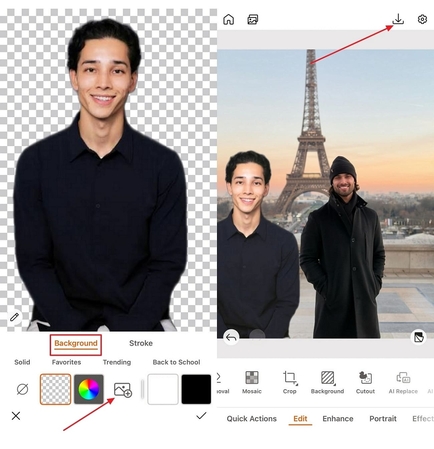This screenshot has height=449, width=434.
Task: Open the Background tool in the editor
Action: (327, 382)
